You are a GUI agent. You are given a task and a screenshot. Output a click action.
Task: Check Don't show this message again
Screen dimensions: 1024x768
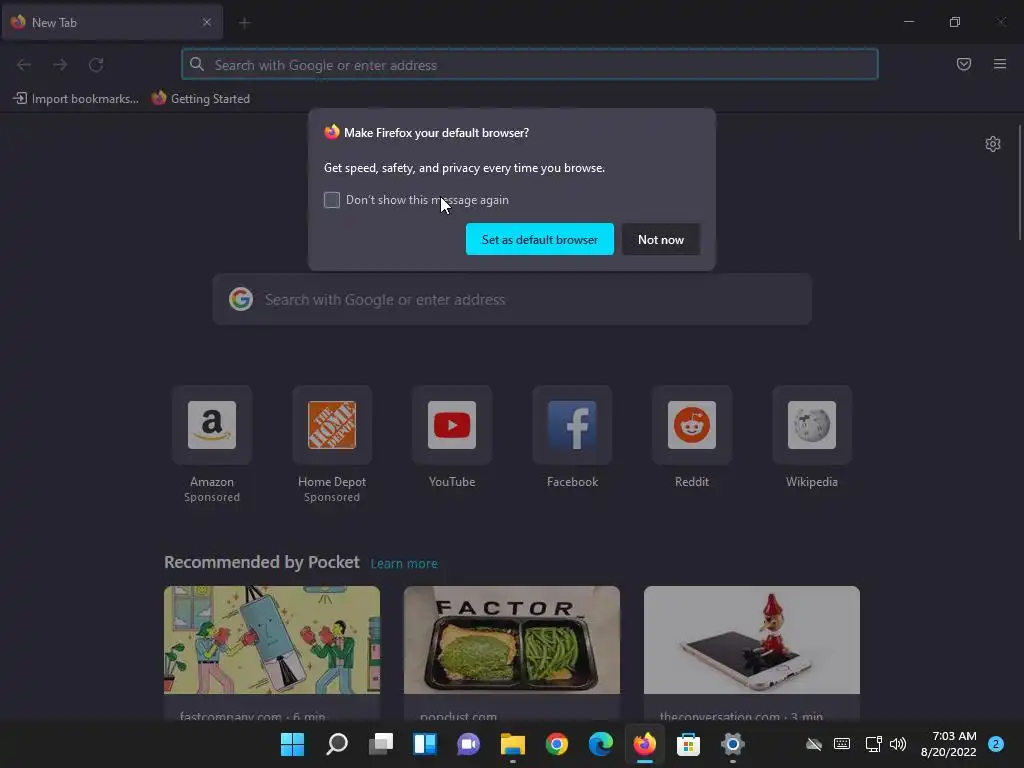click(332, 200)
